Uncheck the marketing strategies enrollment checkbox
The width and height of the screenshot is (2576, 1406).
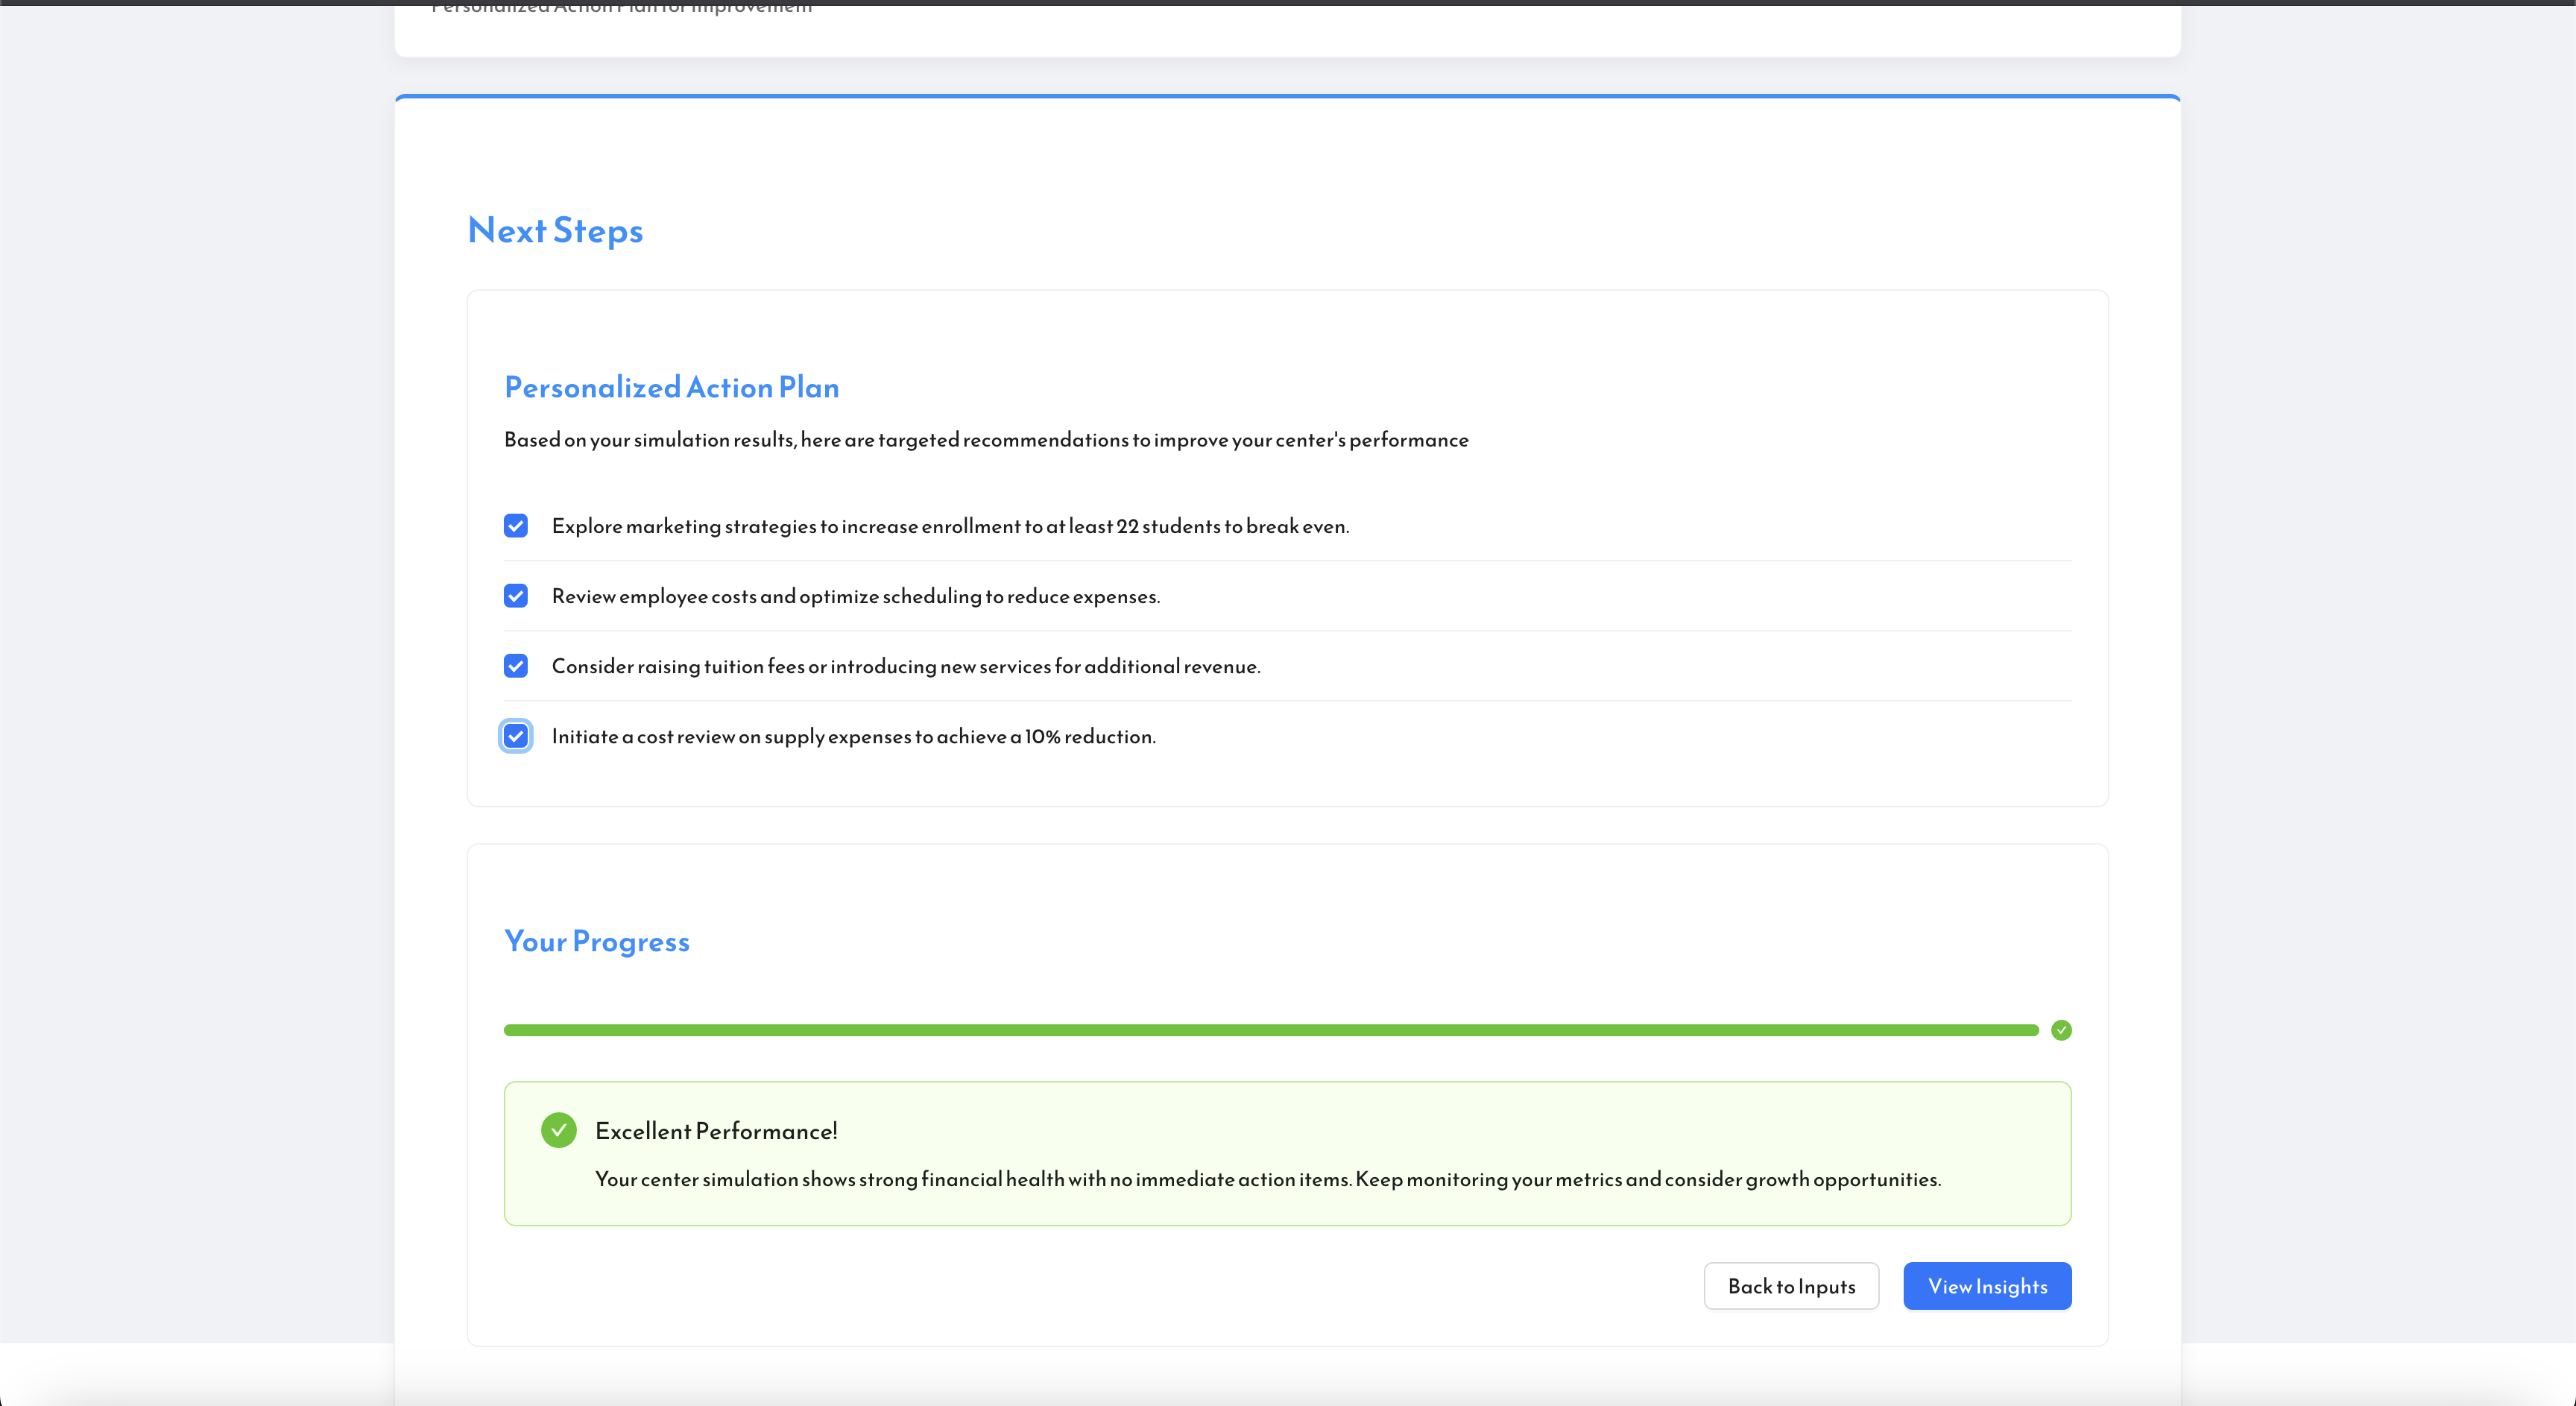click(x=515, y=526)
